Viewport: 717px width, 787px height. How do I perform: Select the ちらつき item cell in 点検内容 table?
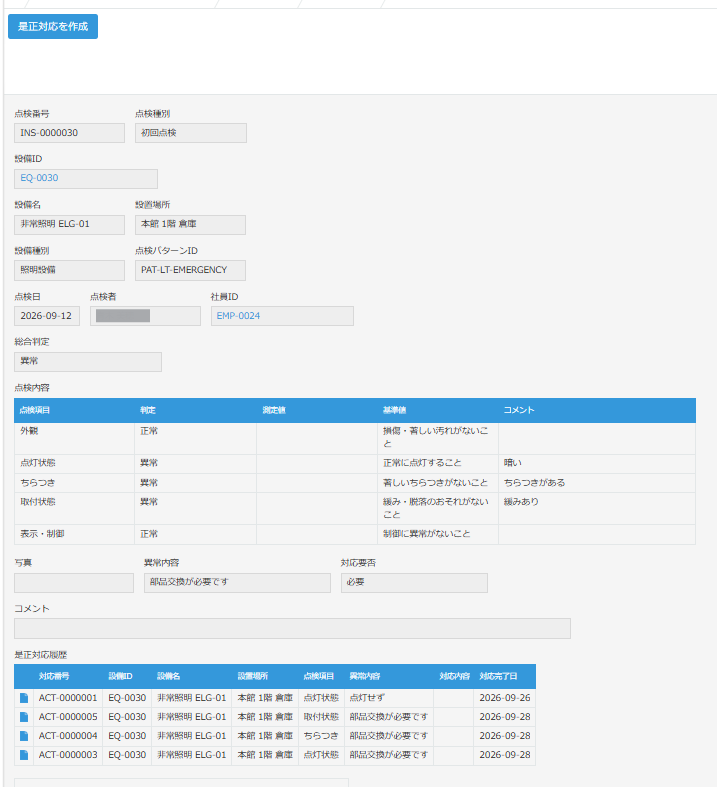point(74,483)
